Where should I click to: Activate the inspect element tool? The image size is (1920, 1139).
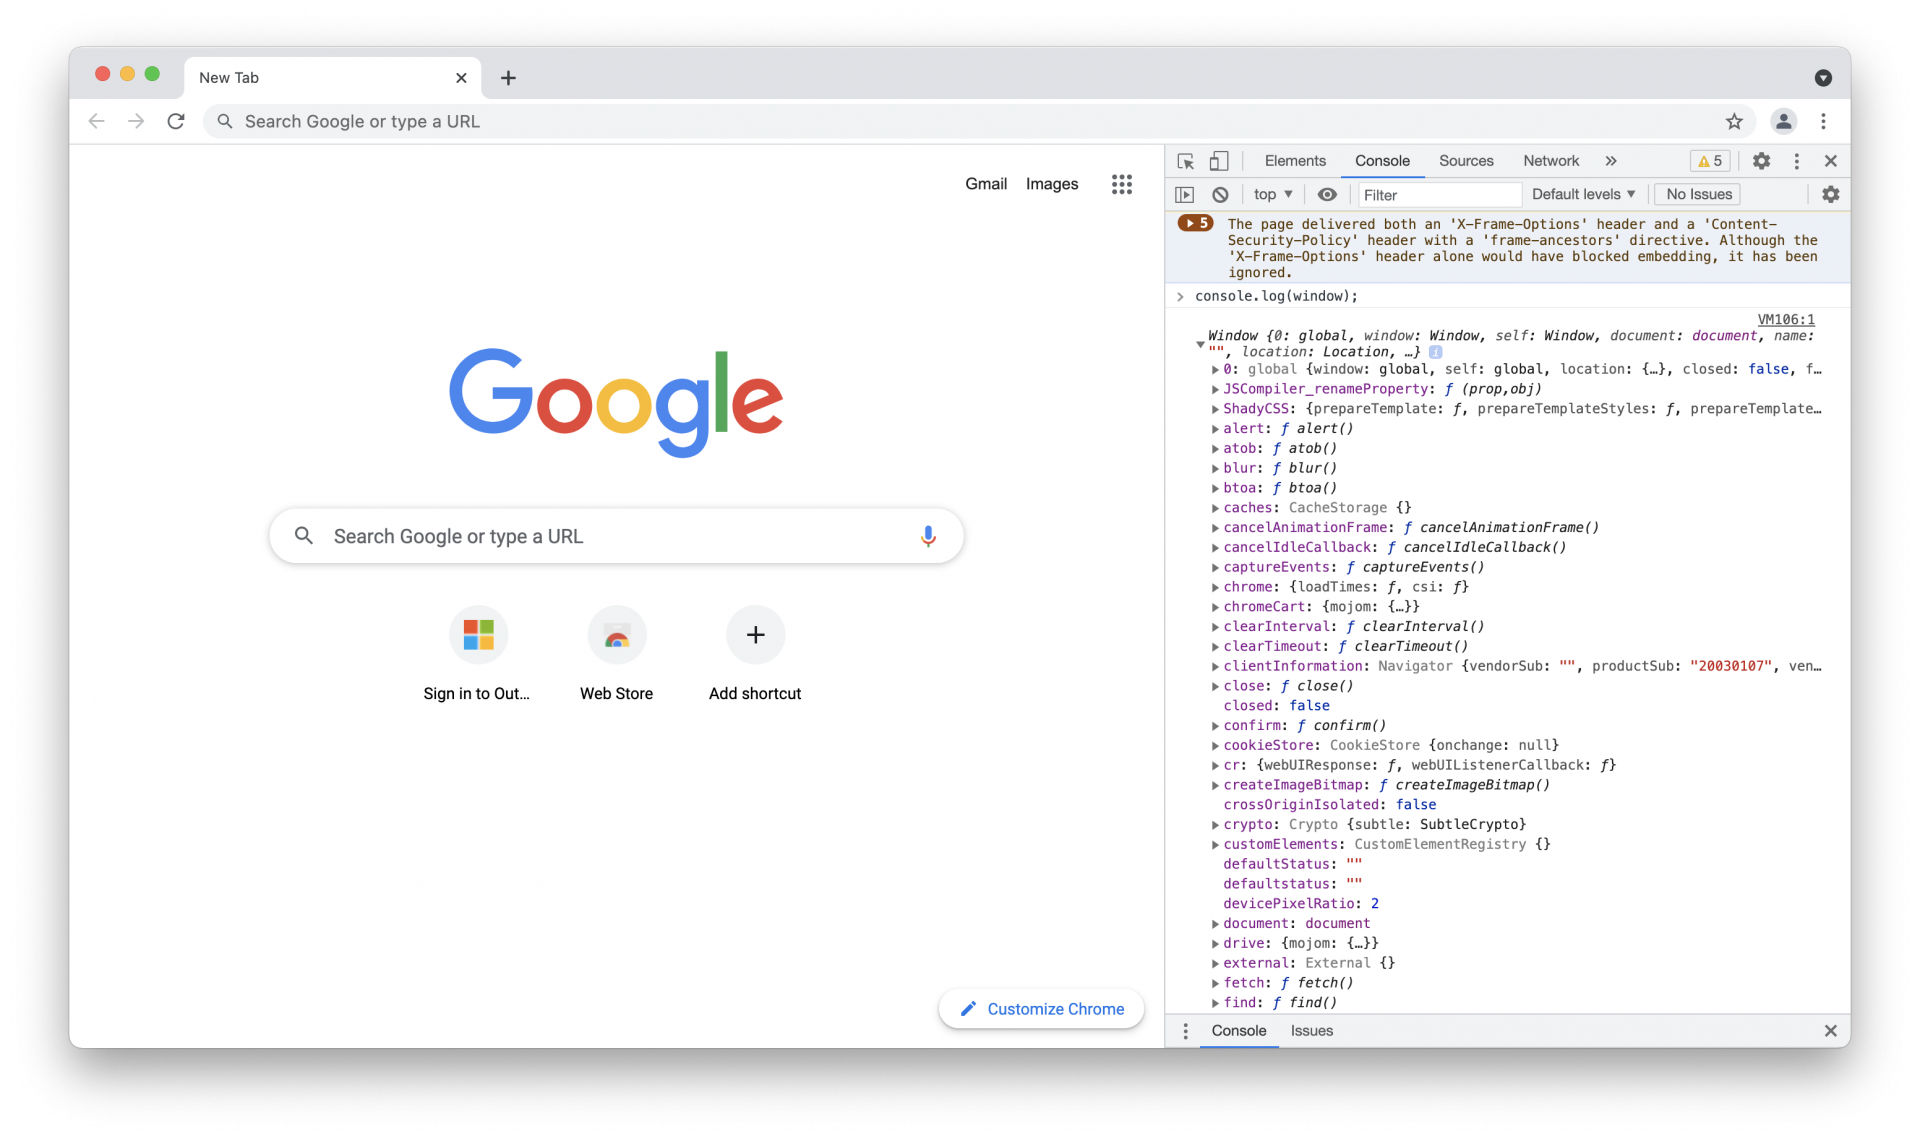click(x=1185, y=160)
